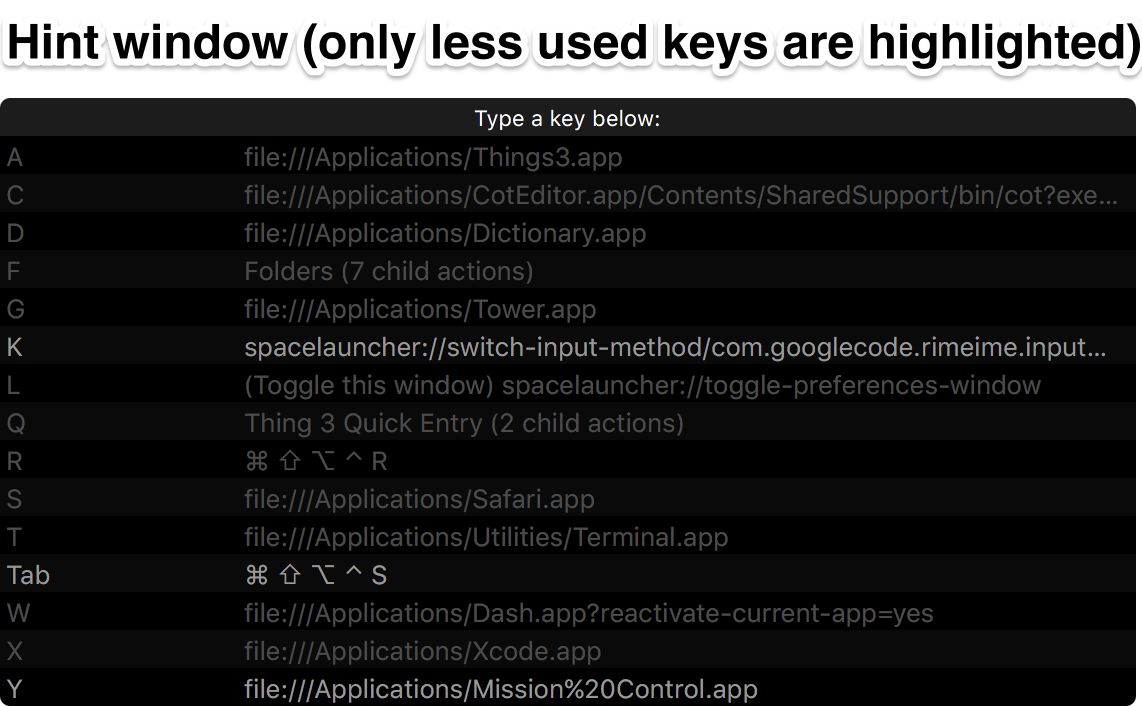Select the highlighted Tab key label
The width and height of the screenshot is (1142, 706).
(x=28, y=575)
